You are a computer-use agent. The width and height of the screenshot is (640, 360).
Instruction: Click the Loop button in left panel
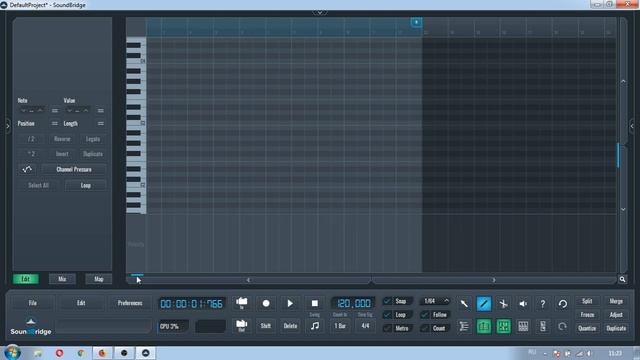click(x=86, y=185)
